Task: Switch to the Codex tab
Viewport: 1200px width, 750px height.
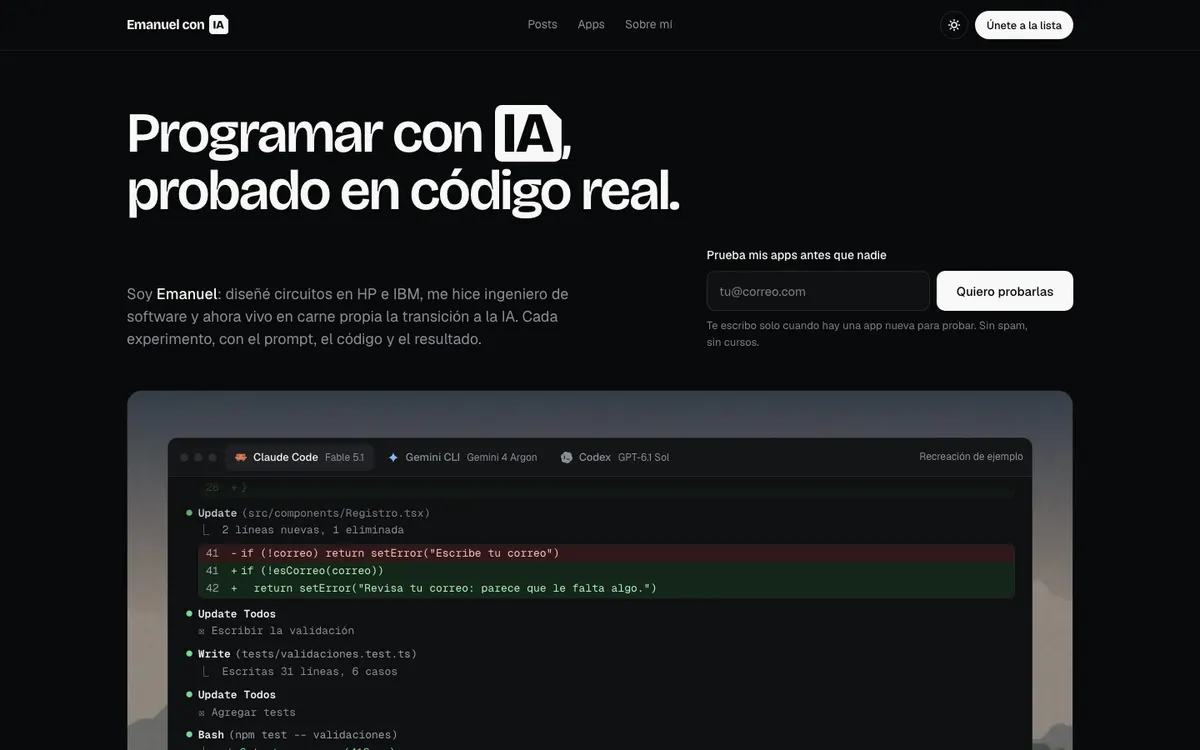Action: [x=615, y=457]
